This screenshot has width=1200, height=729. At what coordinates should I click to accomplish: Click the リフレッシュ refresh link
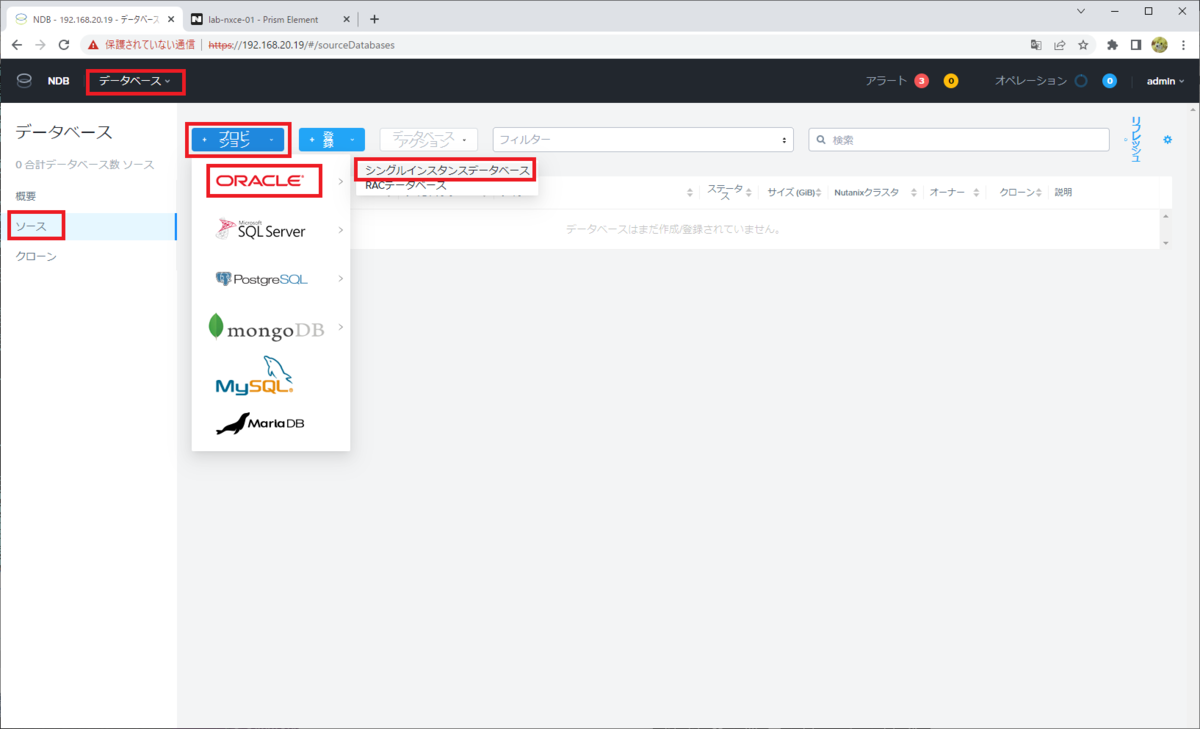(1134, 140)
